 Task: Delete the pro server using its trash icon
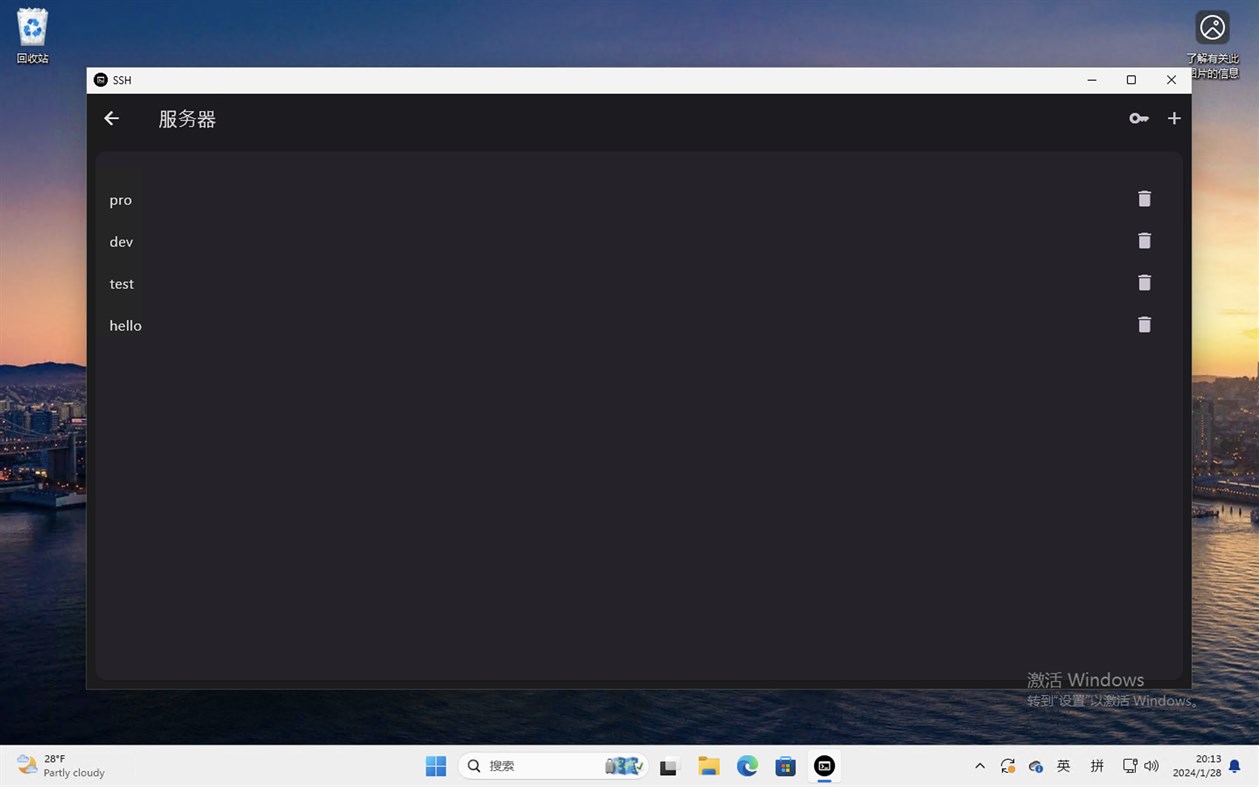tap(1144, 199)
